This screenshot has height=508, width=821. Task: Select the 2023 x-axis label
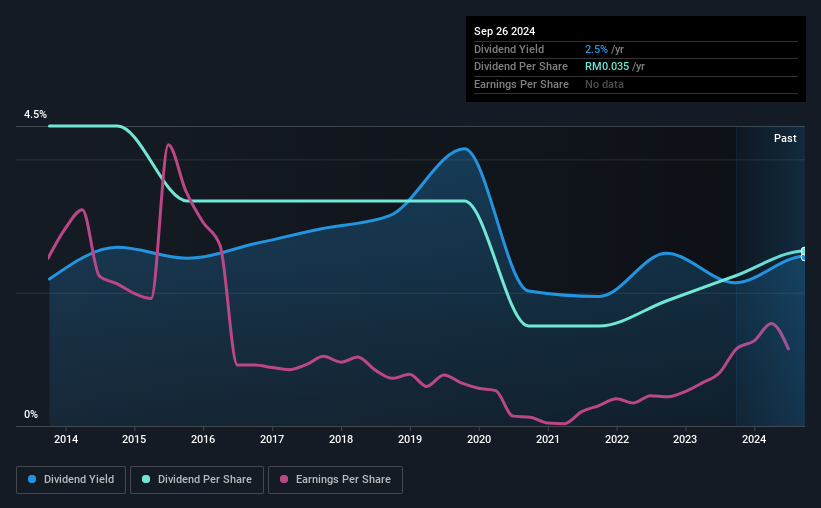(685, 439)
